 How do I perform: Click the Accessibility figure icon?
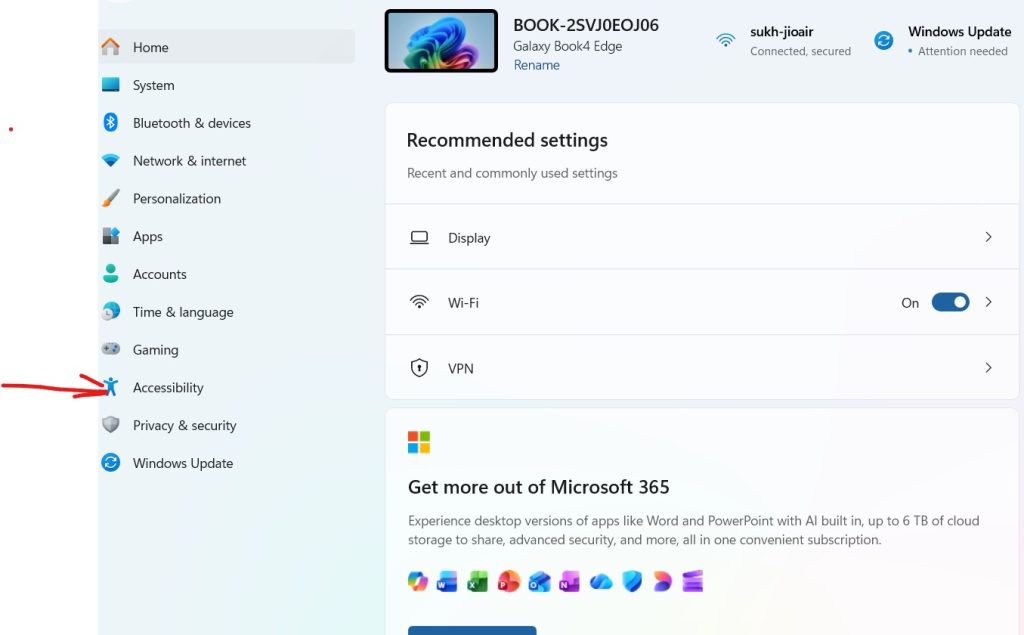tap(111, 388)
